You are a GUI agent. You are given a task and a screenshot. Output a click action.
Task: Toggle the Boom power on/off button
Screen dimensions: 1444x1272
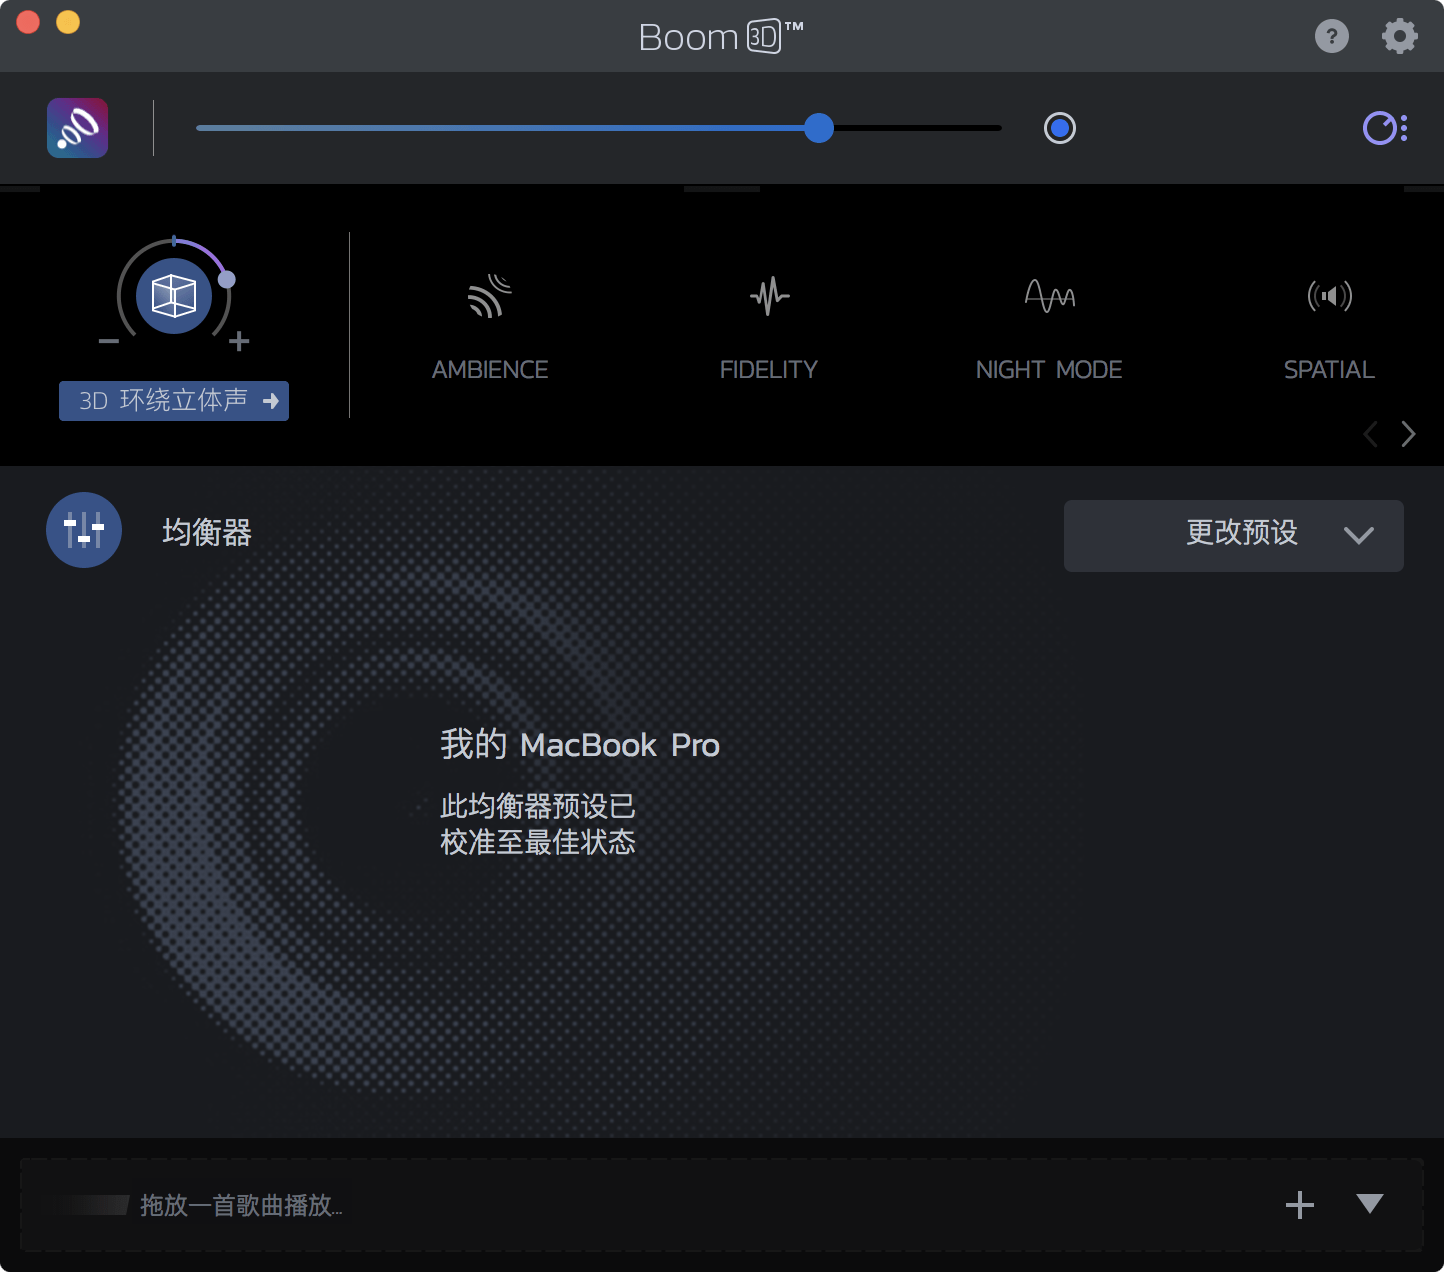point(1059,128)
